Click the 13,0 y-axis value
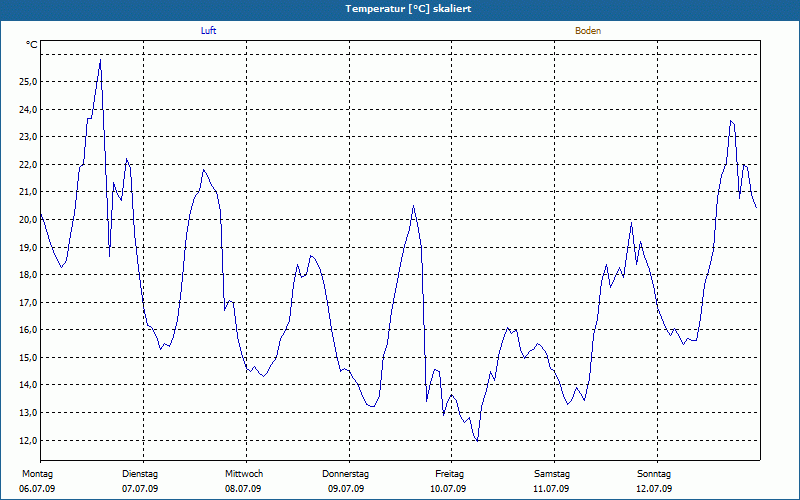 (x=27, y=412)
